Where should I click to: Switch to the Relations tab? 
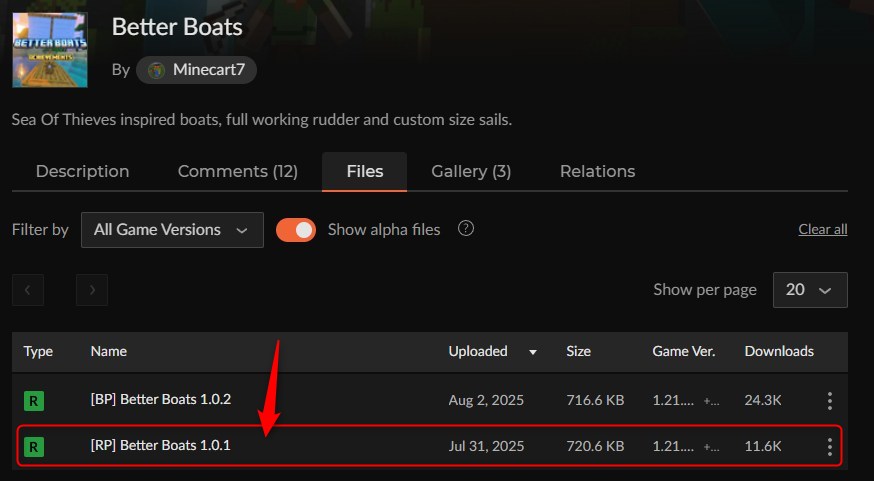point(597,172)
